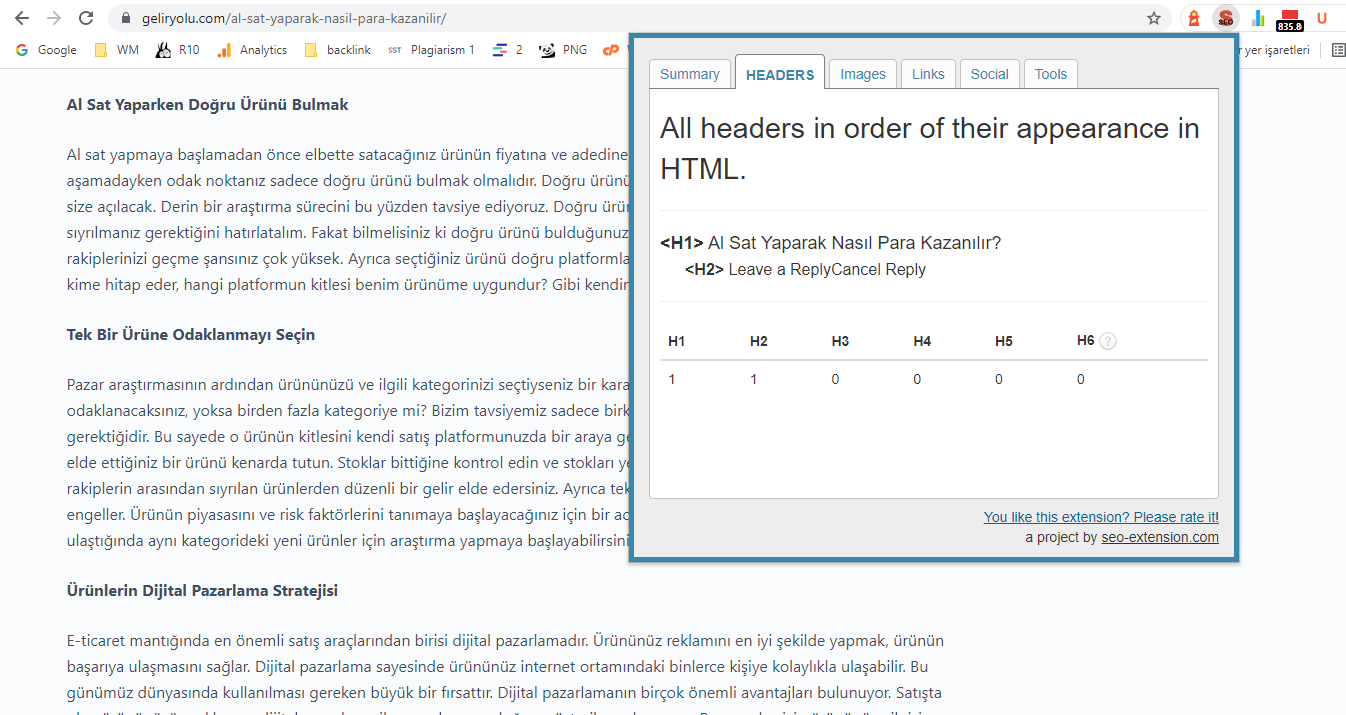
Task: Open the Google bookmark
Action: pos(46,50)
